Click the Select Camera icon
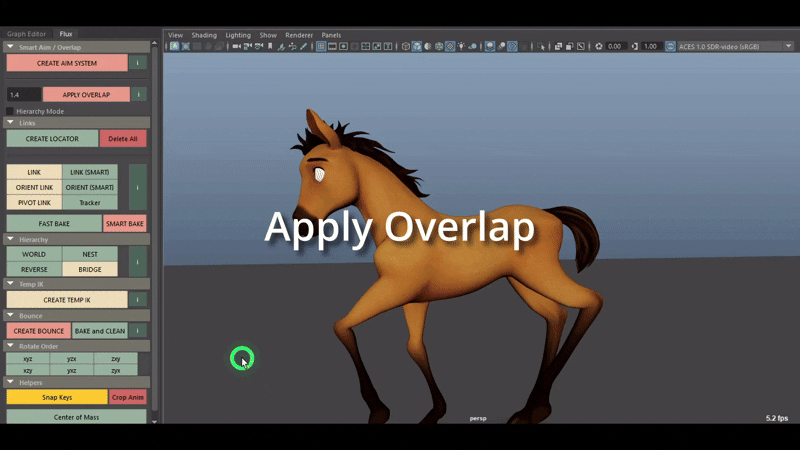 pyautogui.click(x=236, y=46)
